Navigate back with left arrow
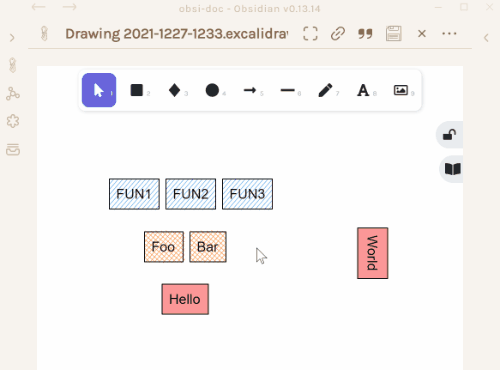Screen dimensions: 500x370 coord(38,7)
